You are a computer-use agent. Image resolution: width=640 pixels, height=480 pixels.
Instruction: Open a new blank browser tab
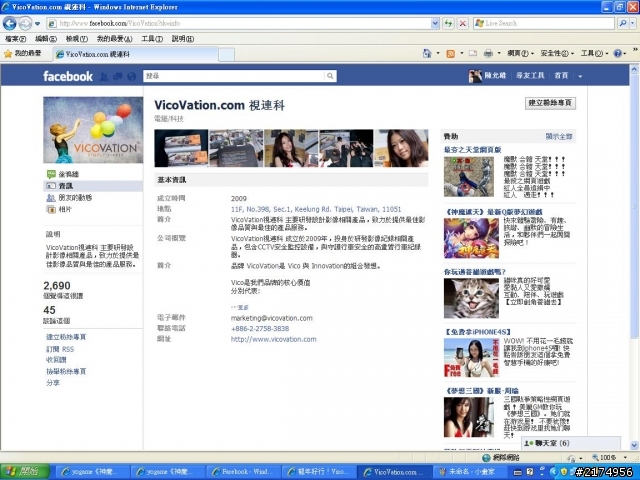[227, 54]
